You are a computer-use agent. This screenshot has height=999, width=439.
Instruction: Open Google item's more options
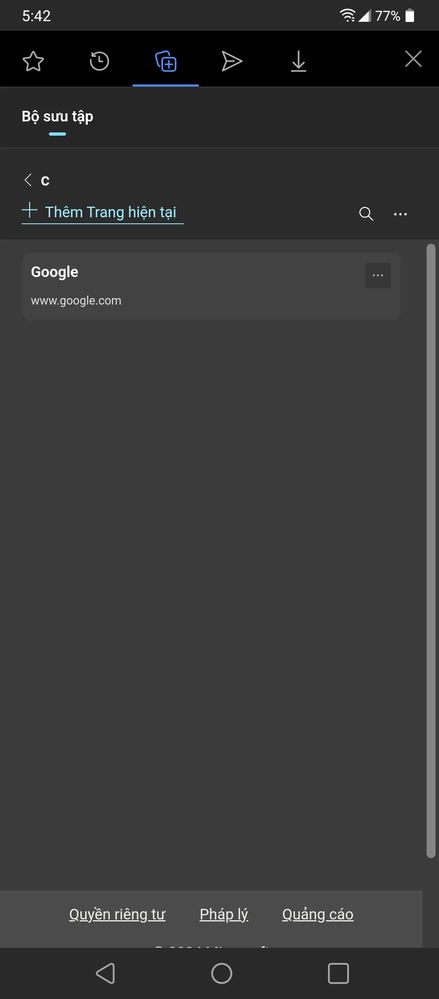click(378, 275)
